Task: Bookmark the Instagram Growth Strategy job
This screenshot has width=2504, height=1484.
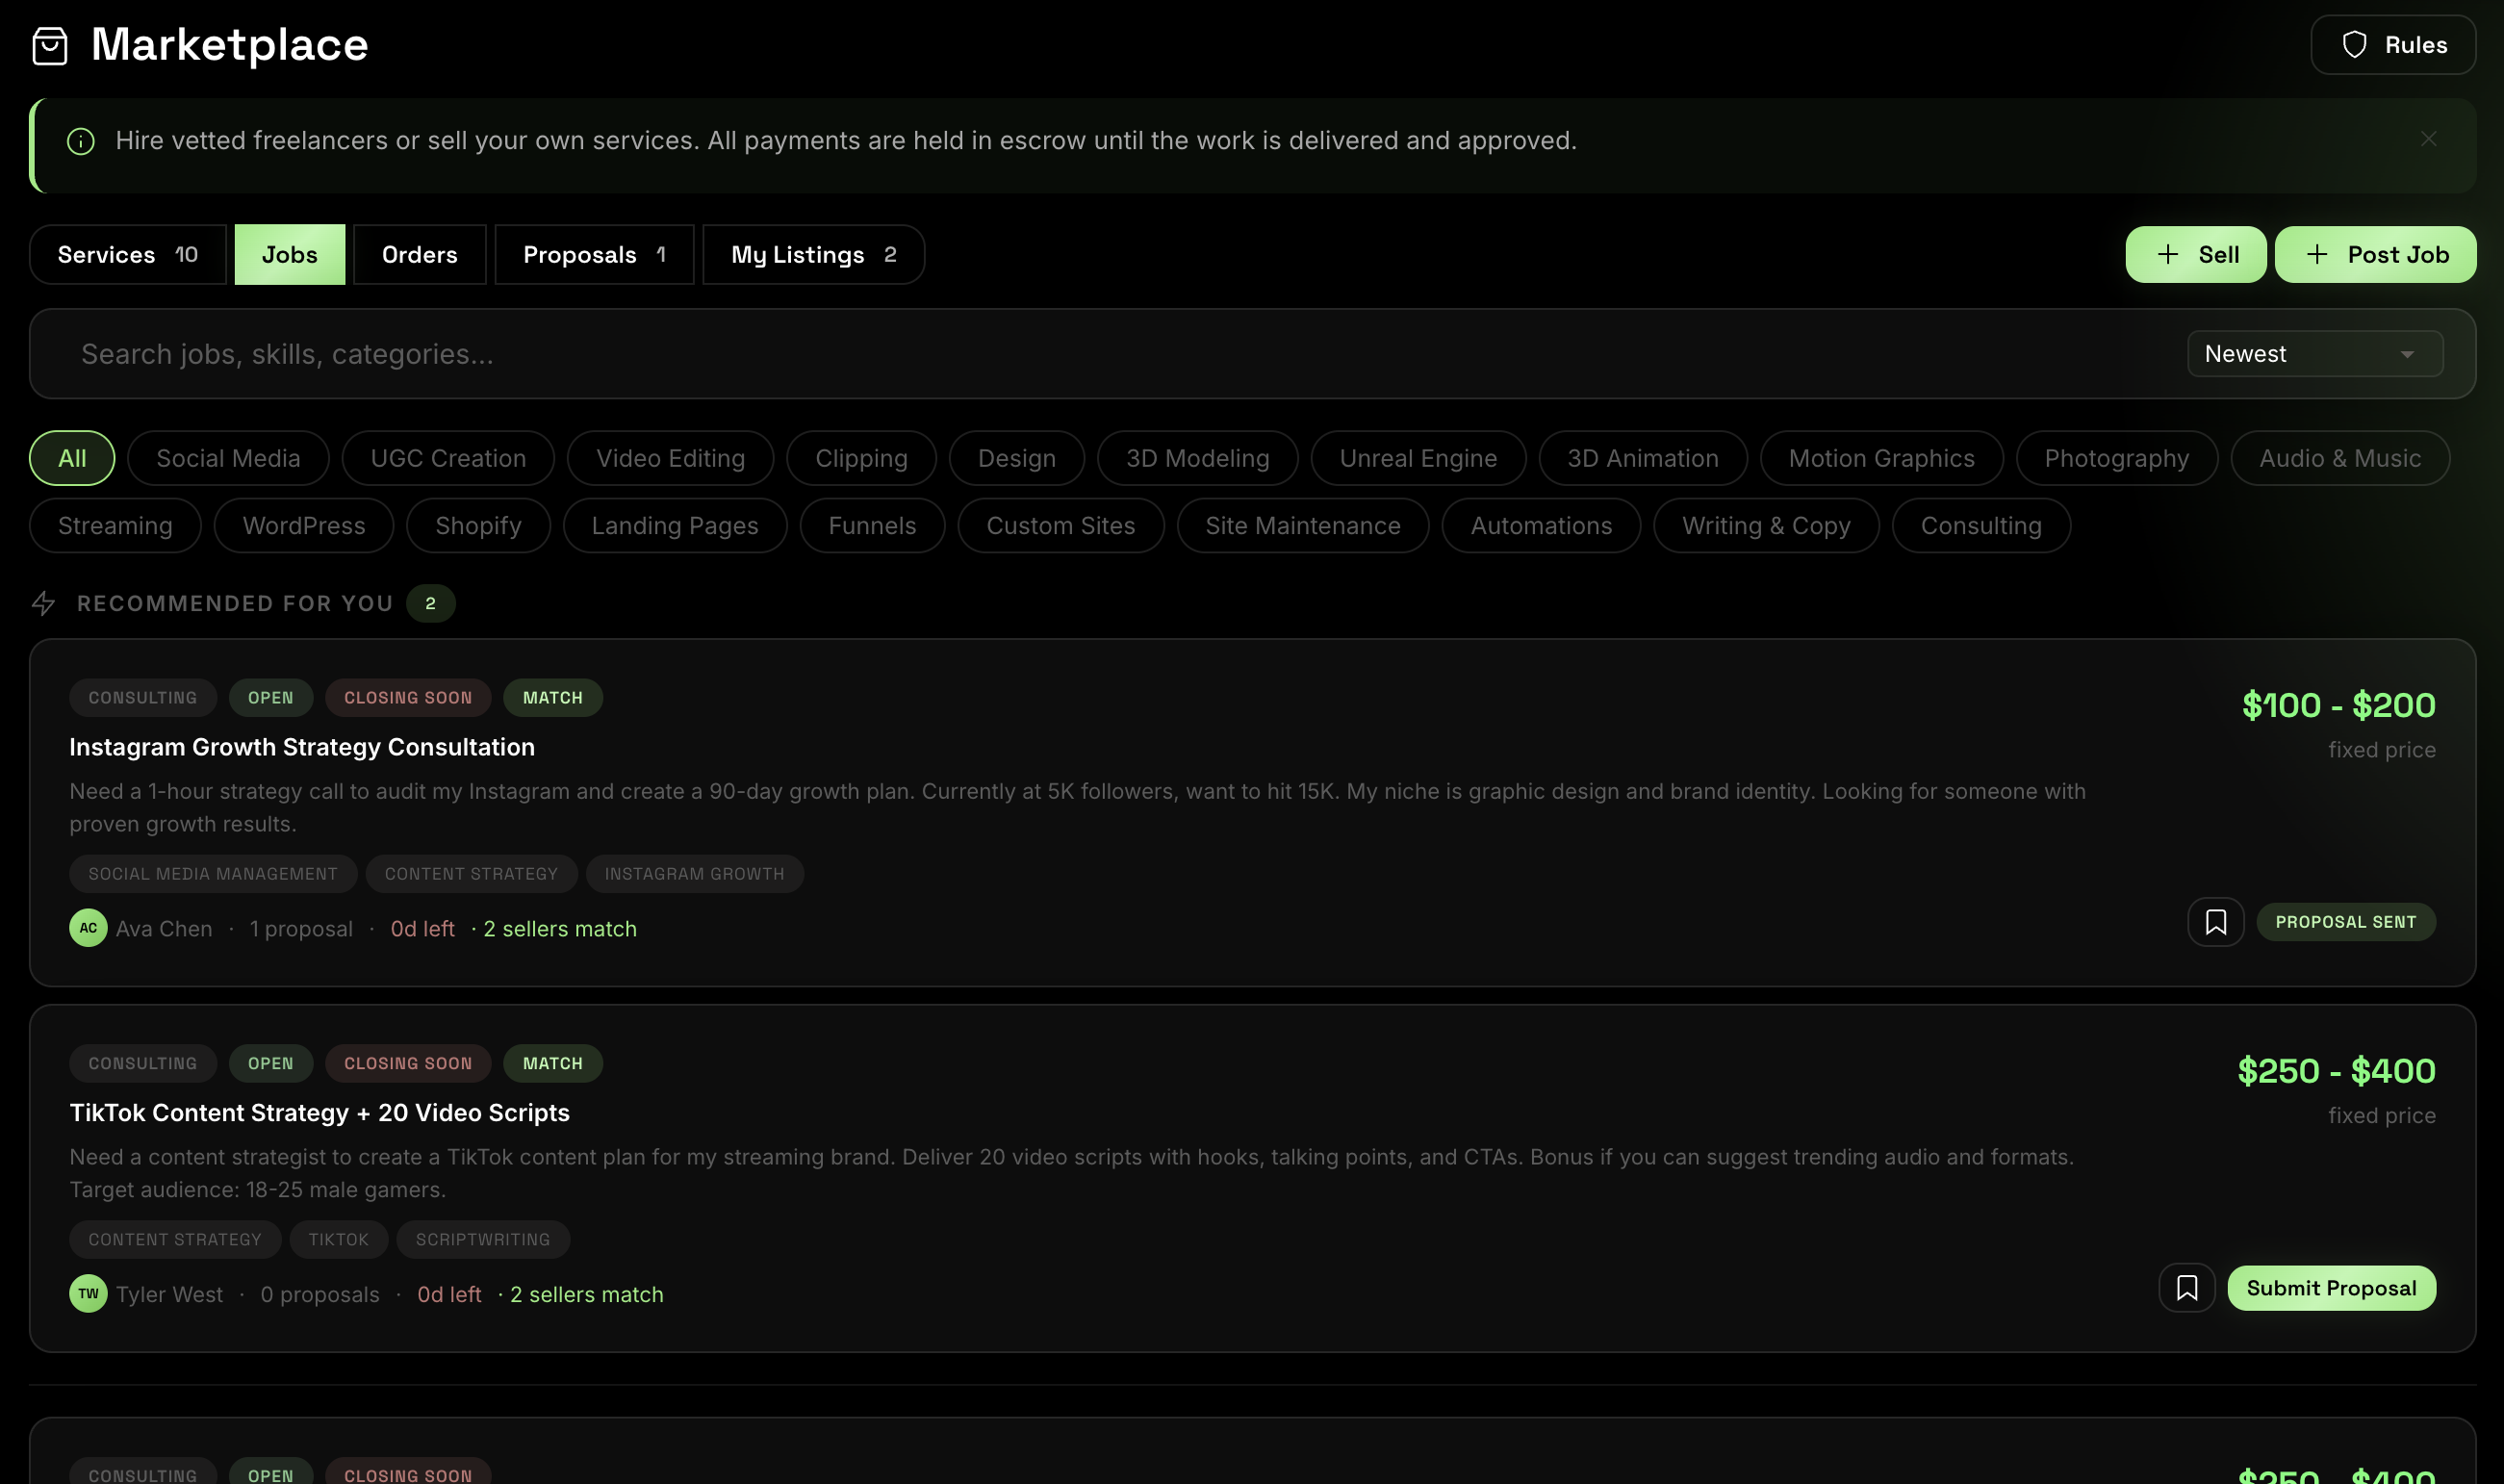Action: click(2215, 921)
